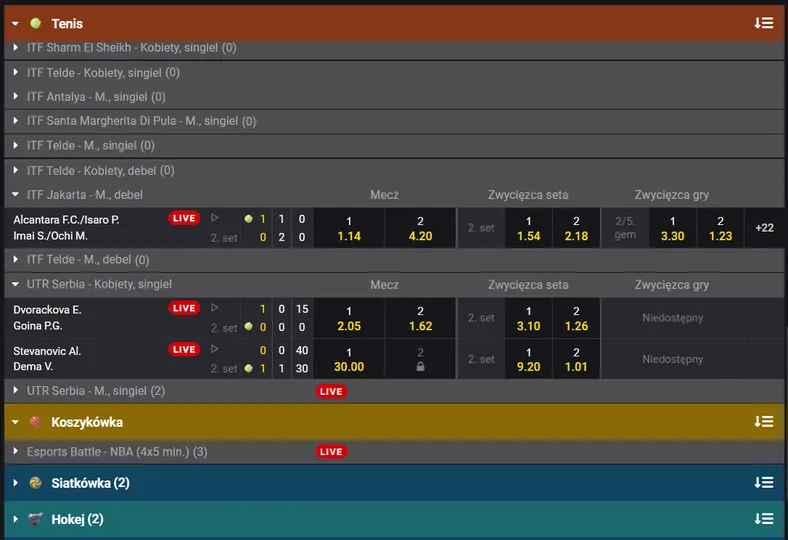The height and width of the screenshot is (540, 788).
Task: Bet on set winner odds 9.20 for Stevanovic
Action: (x=529, y=359)
